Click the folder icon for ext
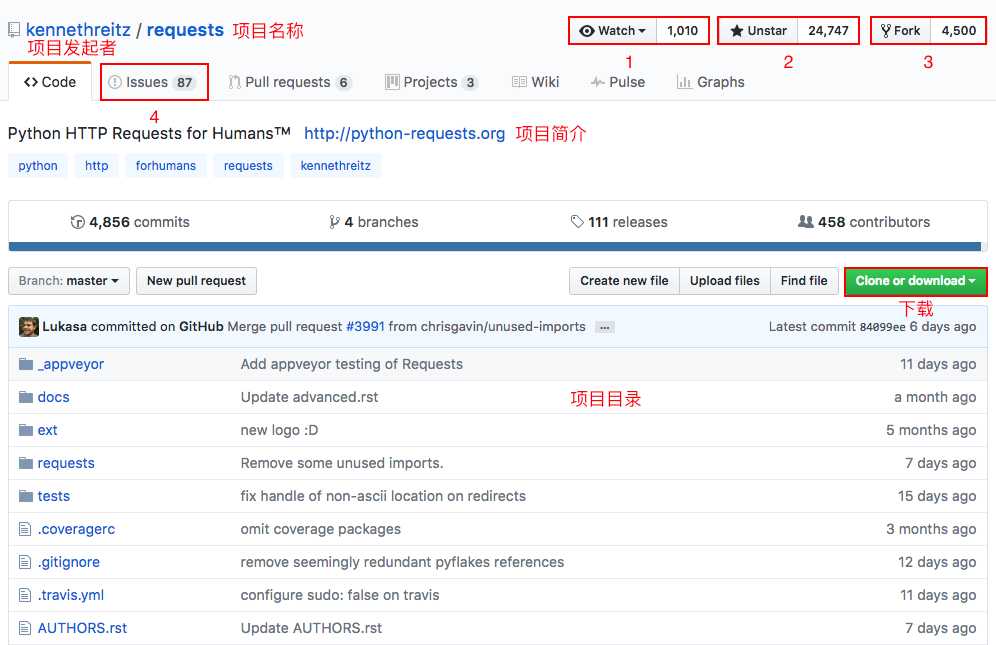Viewport: 996px width, 645px height. [25, 430]
